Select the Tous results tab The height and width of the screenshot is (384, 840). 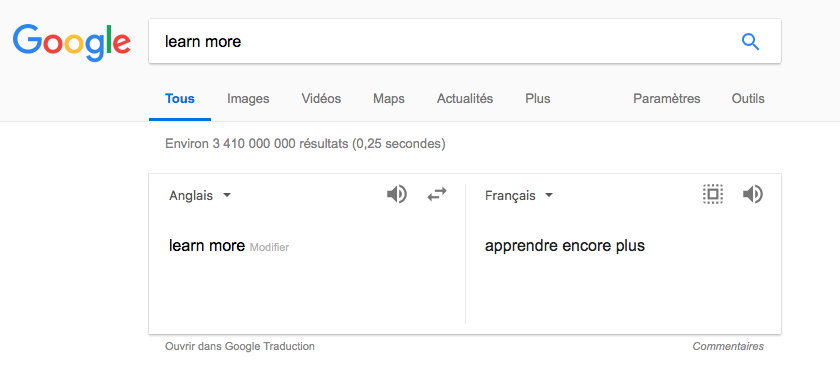(180, 99)
